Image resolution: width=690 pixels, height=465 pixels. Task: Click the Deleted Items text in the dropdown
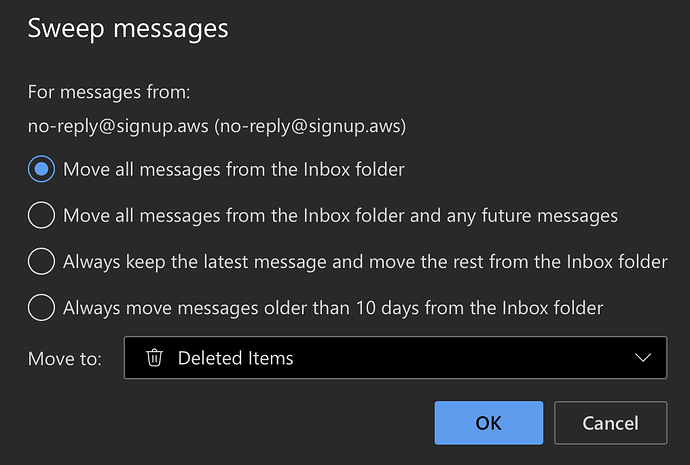click(x=235, y=358)
